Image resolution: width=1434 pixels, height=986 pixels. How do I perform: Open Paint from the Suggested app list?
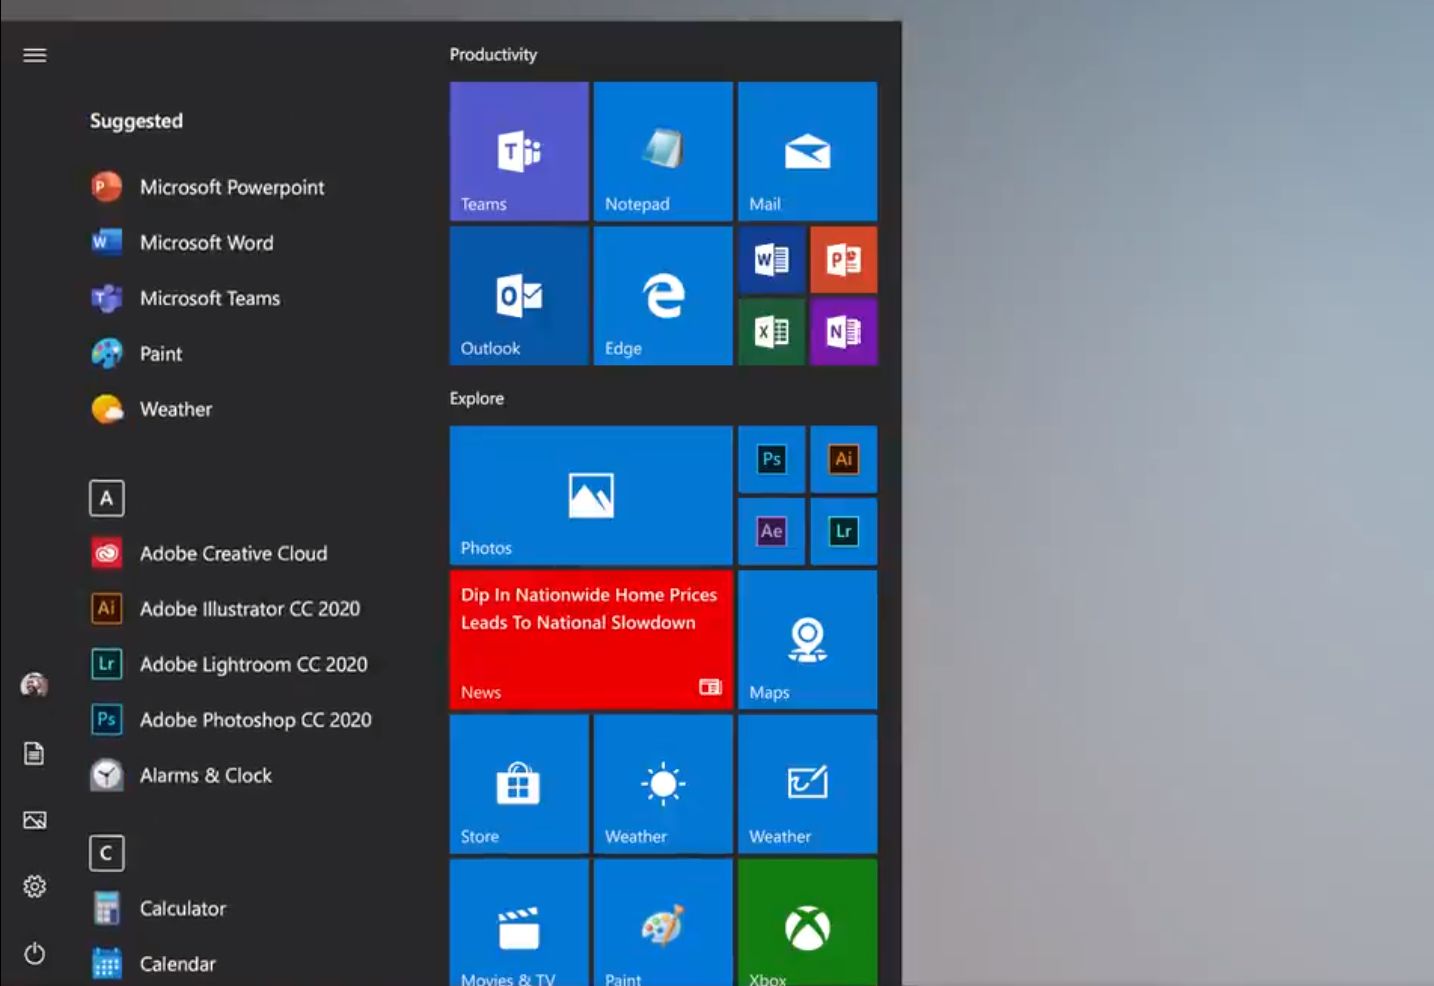[137, 354]
